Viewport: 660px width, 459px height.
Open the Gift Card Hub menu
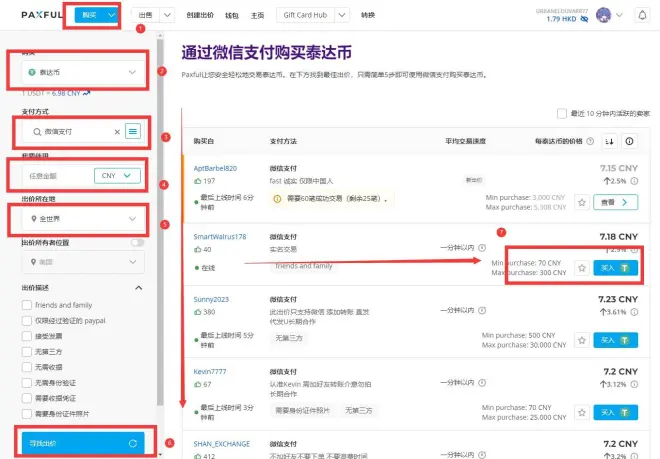click(307, 15)
